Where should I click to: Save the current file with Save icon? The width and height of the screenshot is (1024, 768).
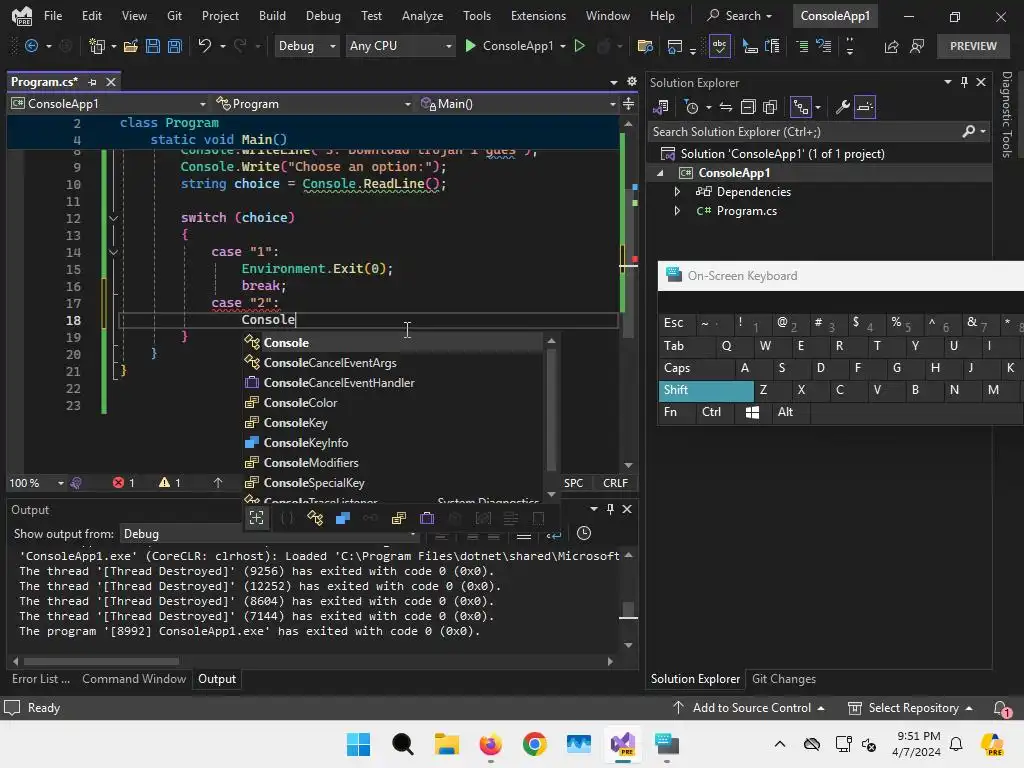(153, 46)
